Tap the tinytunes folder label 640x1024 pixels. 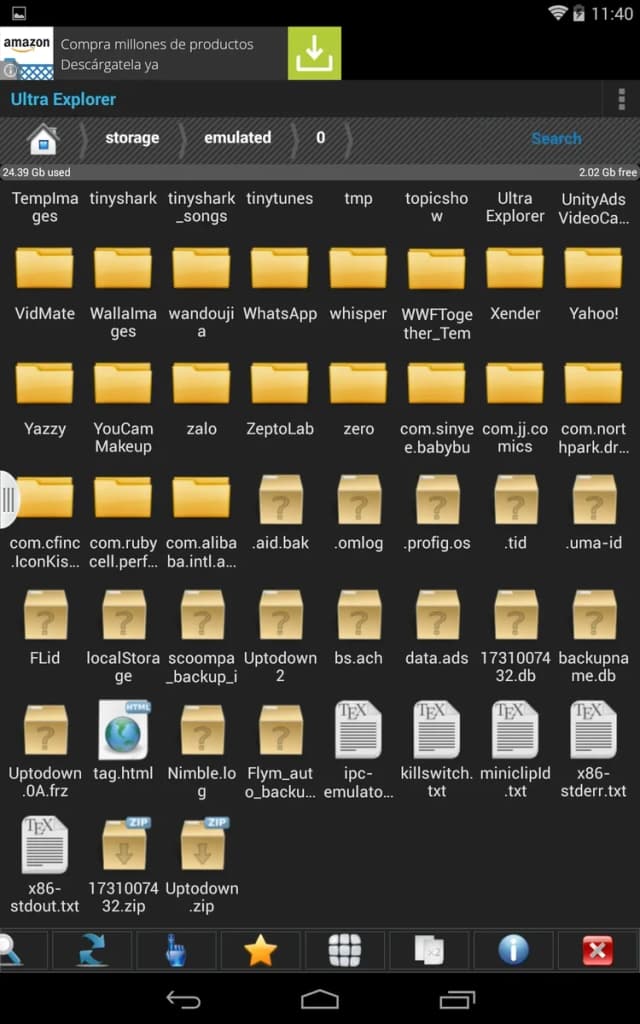280,199
